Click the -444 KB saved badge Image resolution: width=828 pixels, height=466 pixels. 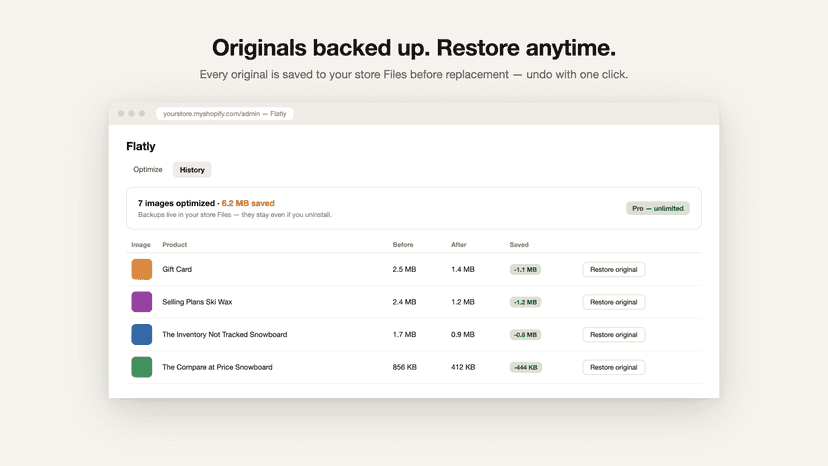(x=526, y=367)
